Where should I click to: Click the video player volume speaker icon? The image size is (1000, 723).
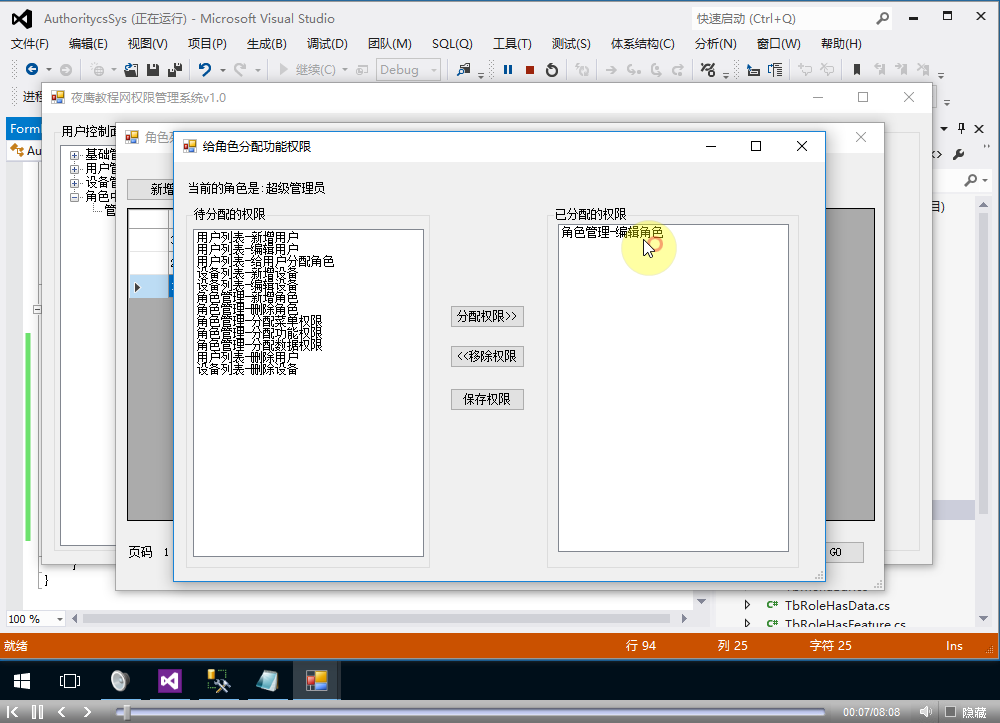tap(925, 712)
